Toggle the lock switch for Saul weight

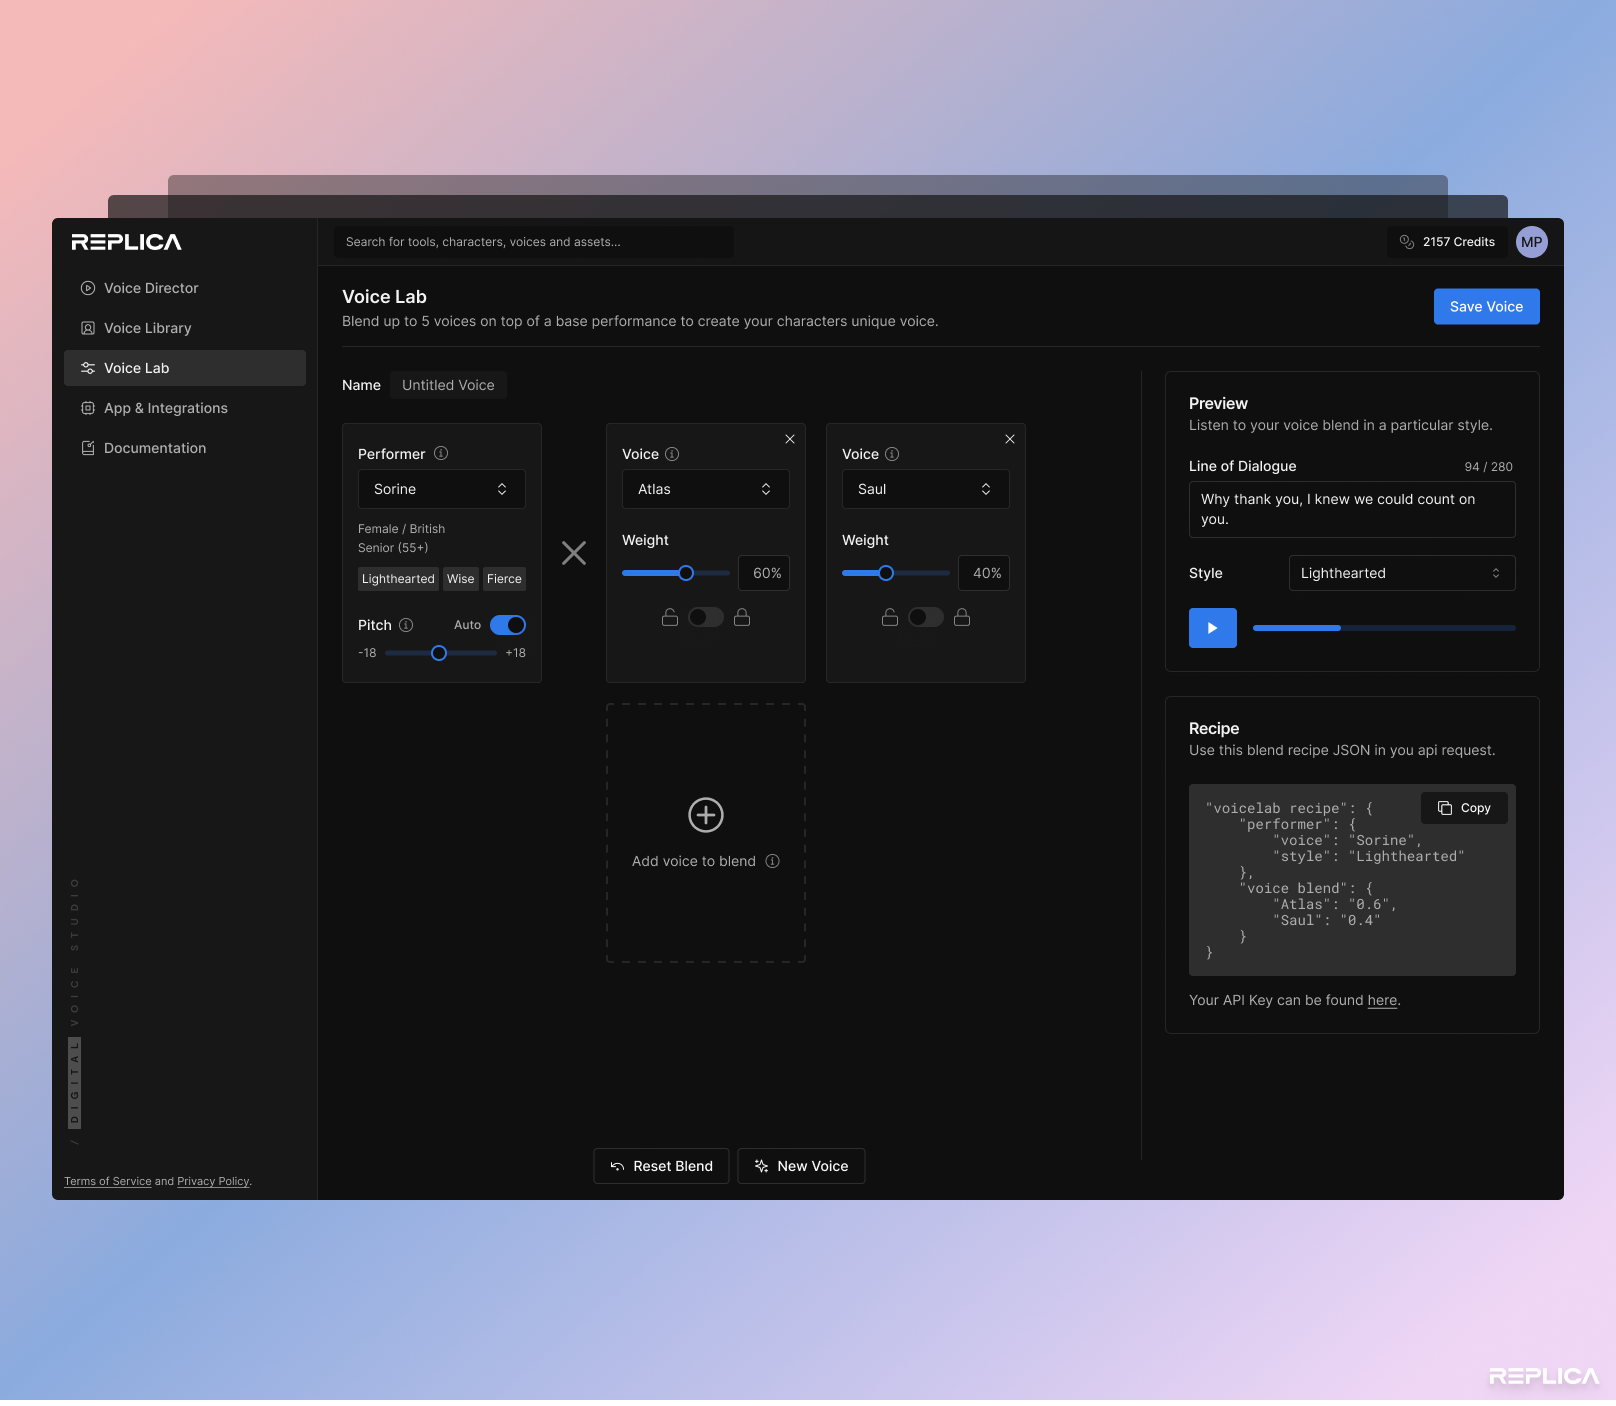point(926,617)
